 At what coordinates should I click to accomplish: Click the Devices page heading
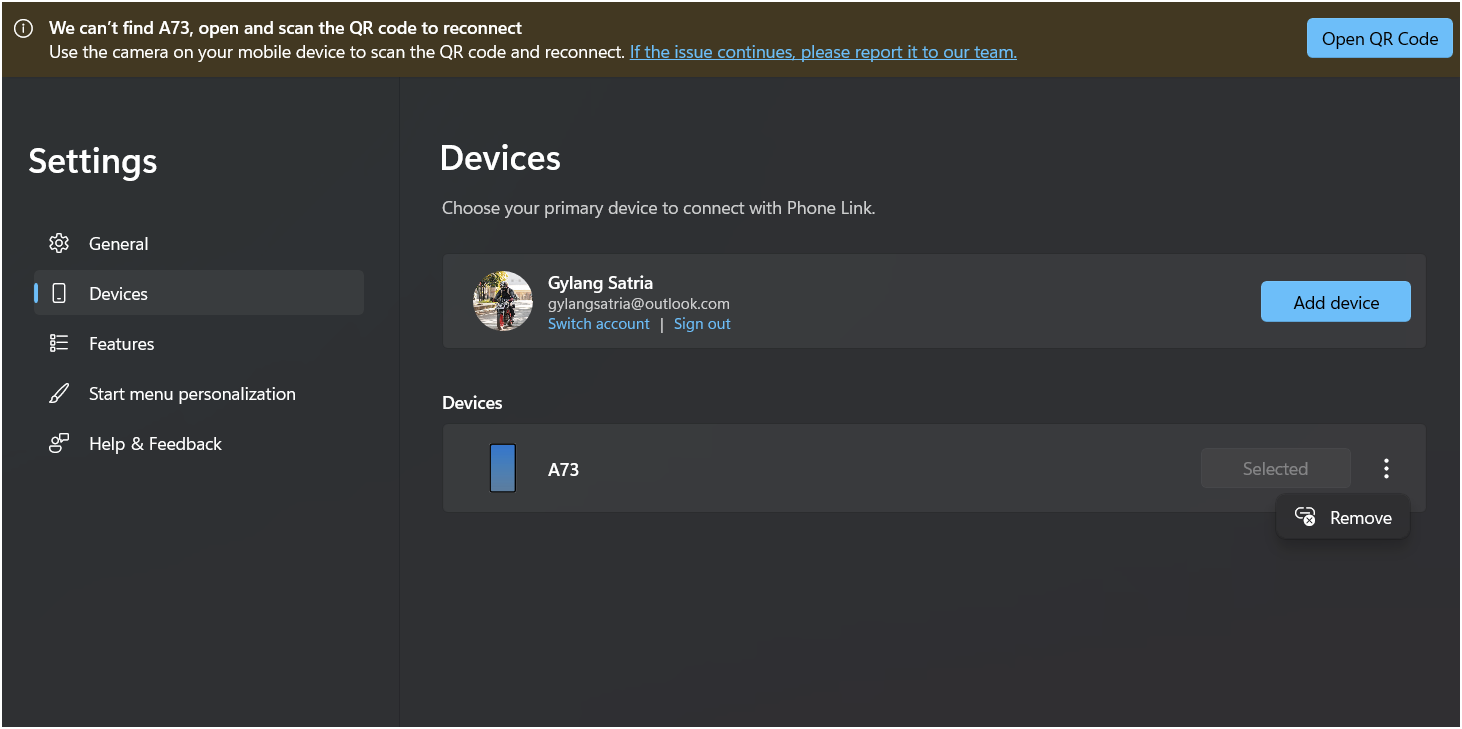(x=500, y=158)
